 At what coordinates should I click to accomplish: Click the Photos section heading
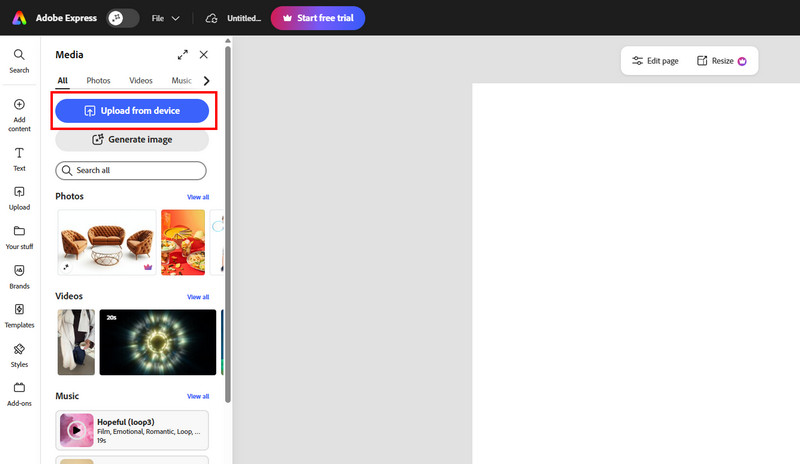69,197
